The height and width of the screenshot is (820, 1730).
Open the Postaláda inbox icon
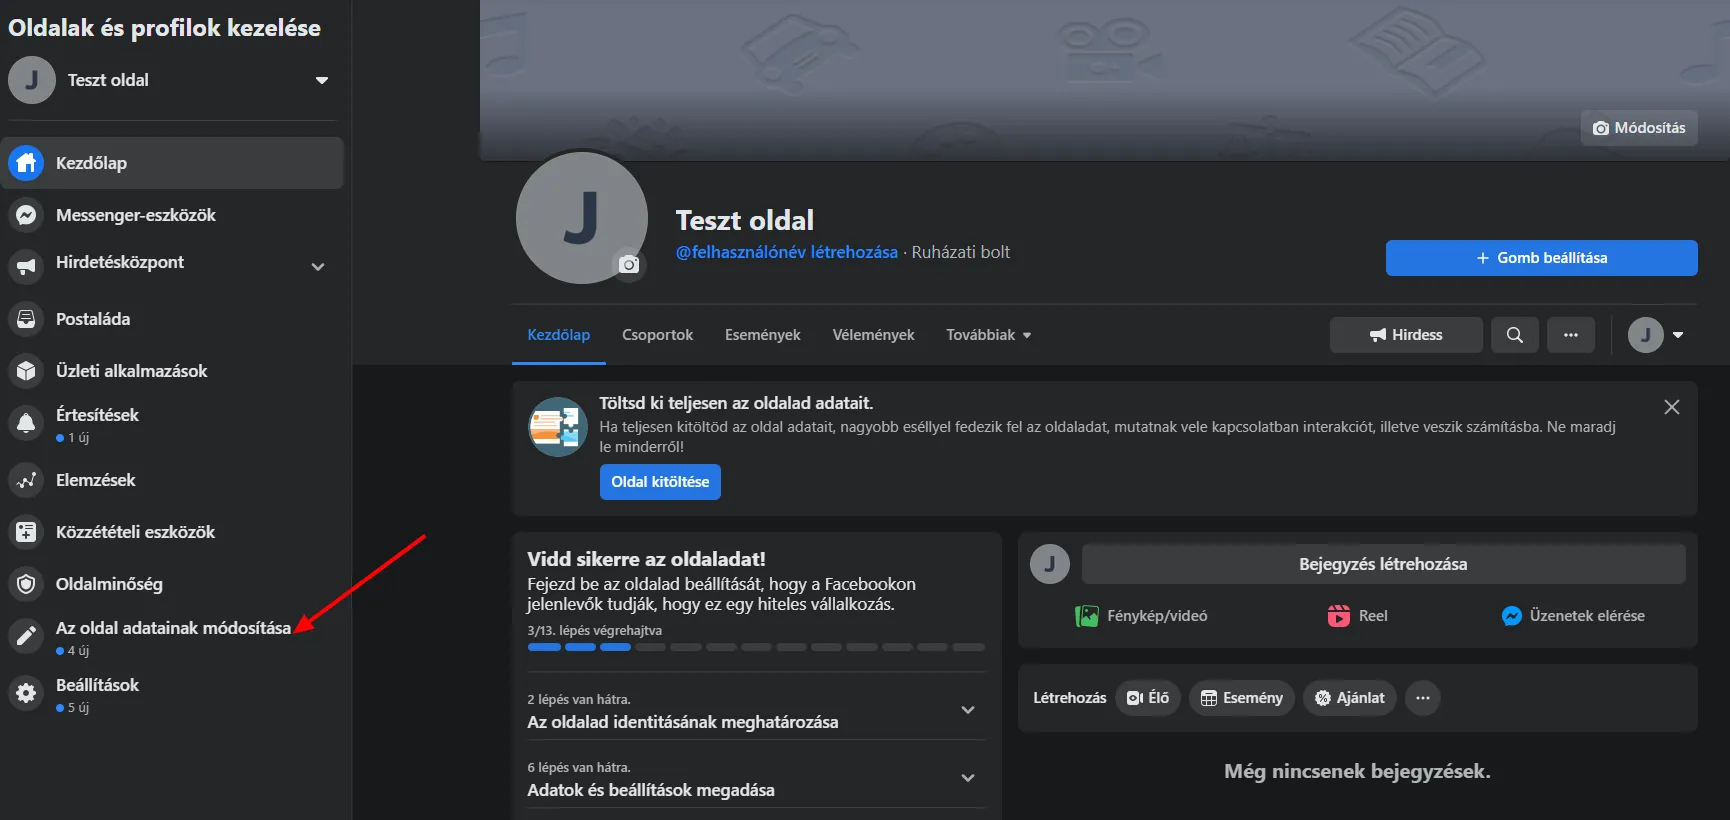26,319
